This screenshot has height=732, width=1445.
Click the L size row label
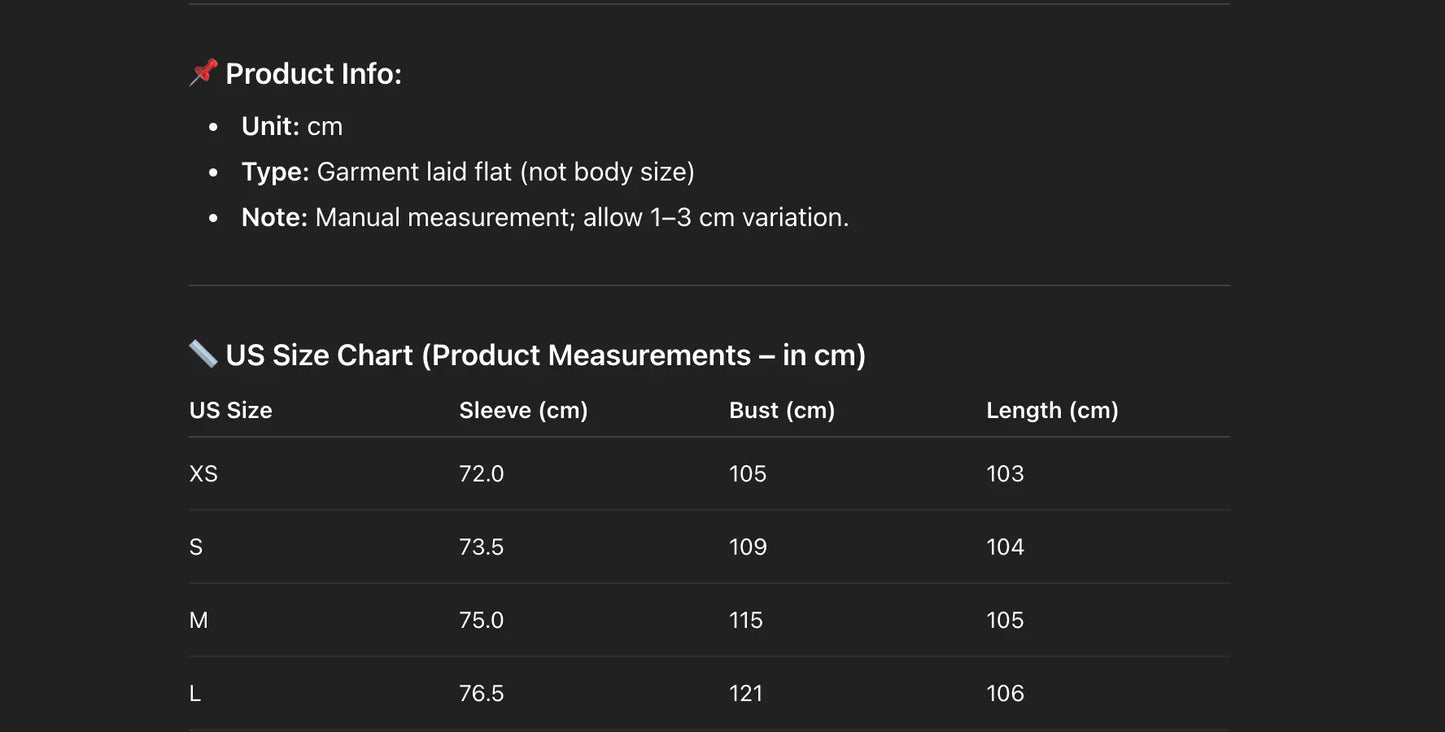pos(195,693)
